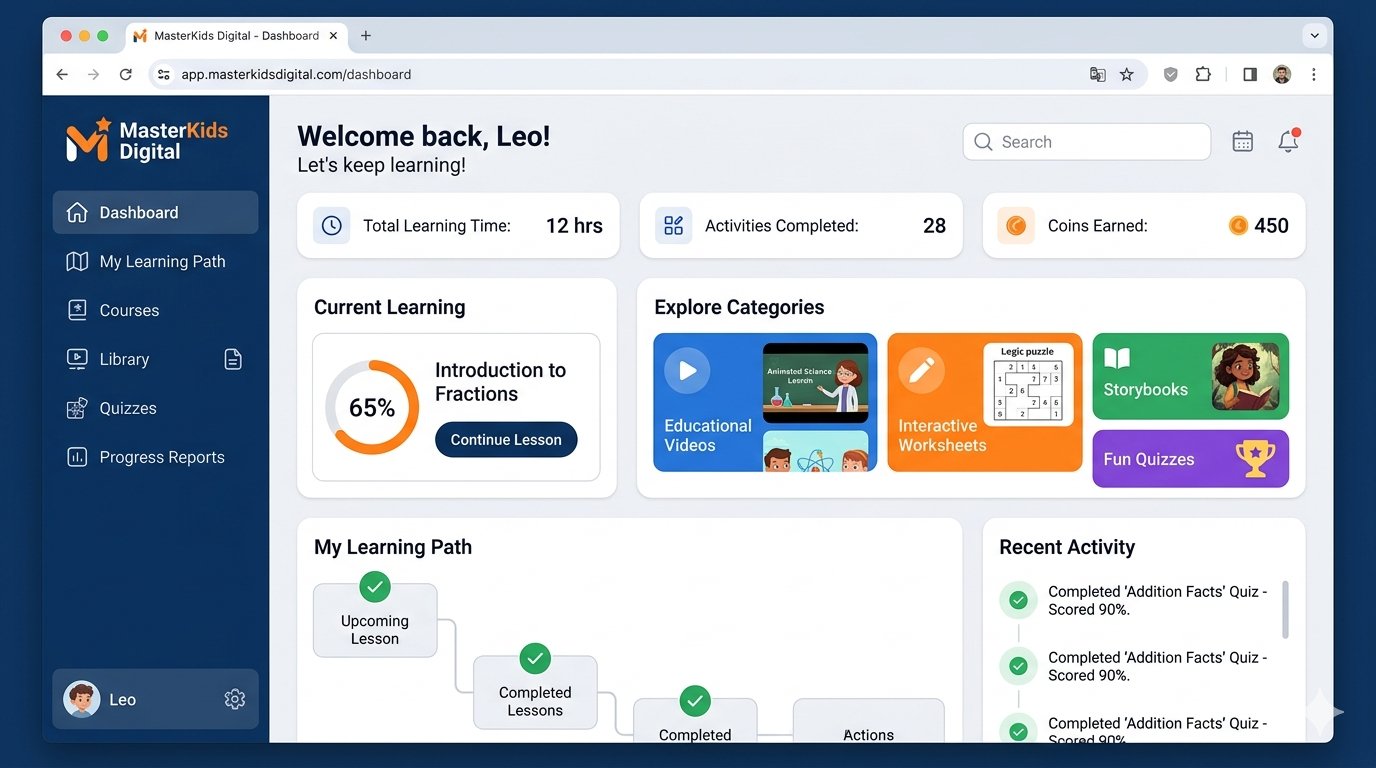The height and width of the screenshot is (768, 1376).
Task: Select the Actions node in learning path
Action: coord(868,721)
